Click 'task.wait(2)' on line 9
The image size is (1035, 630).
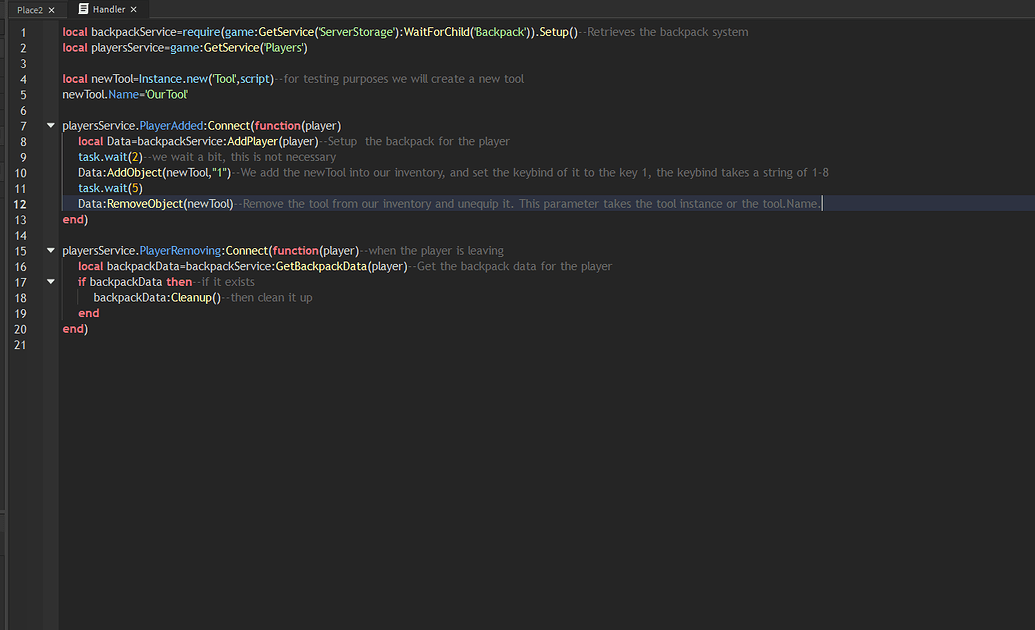click(x=110, y=157)
